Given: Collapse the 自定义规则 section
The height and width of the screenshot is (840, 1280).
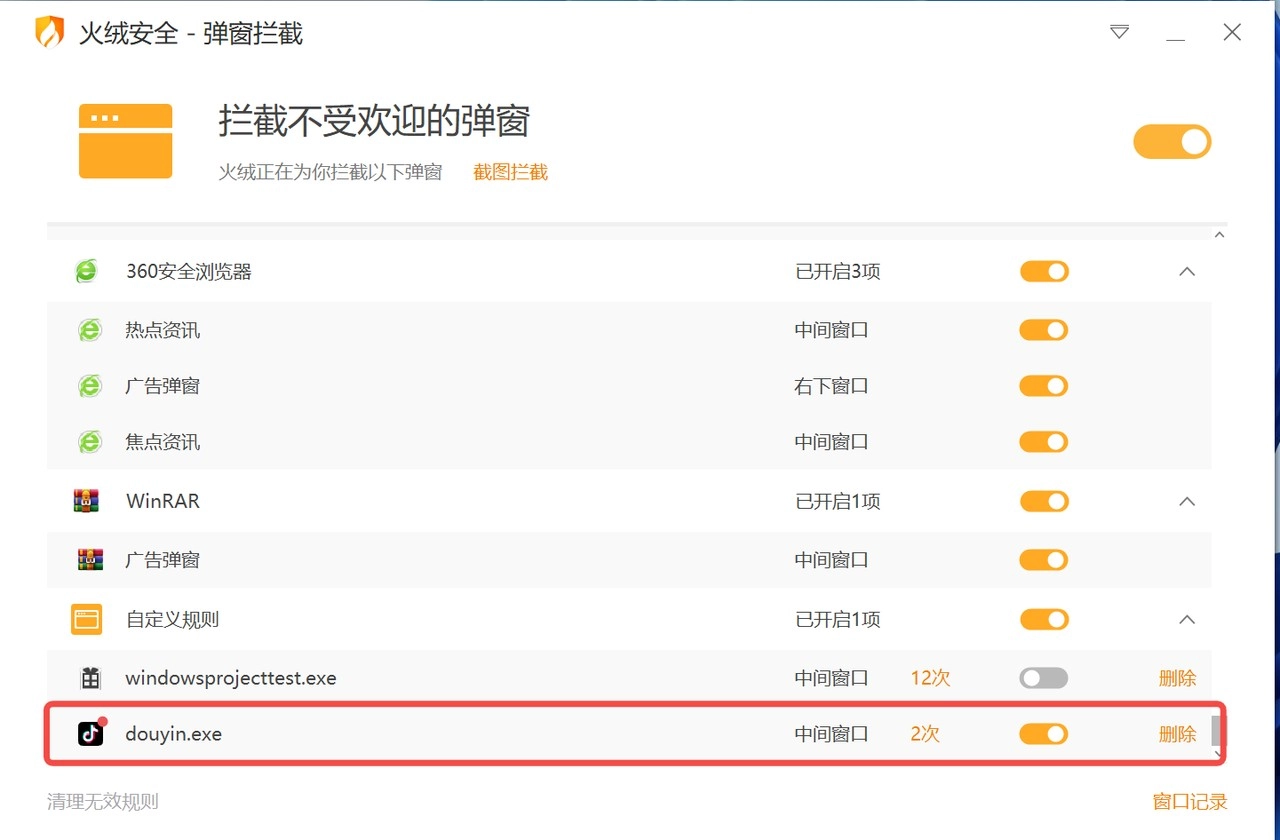Looking at the screenshot, I should [x=1187, y=620].
